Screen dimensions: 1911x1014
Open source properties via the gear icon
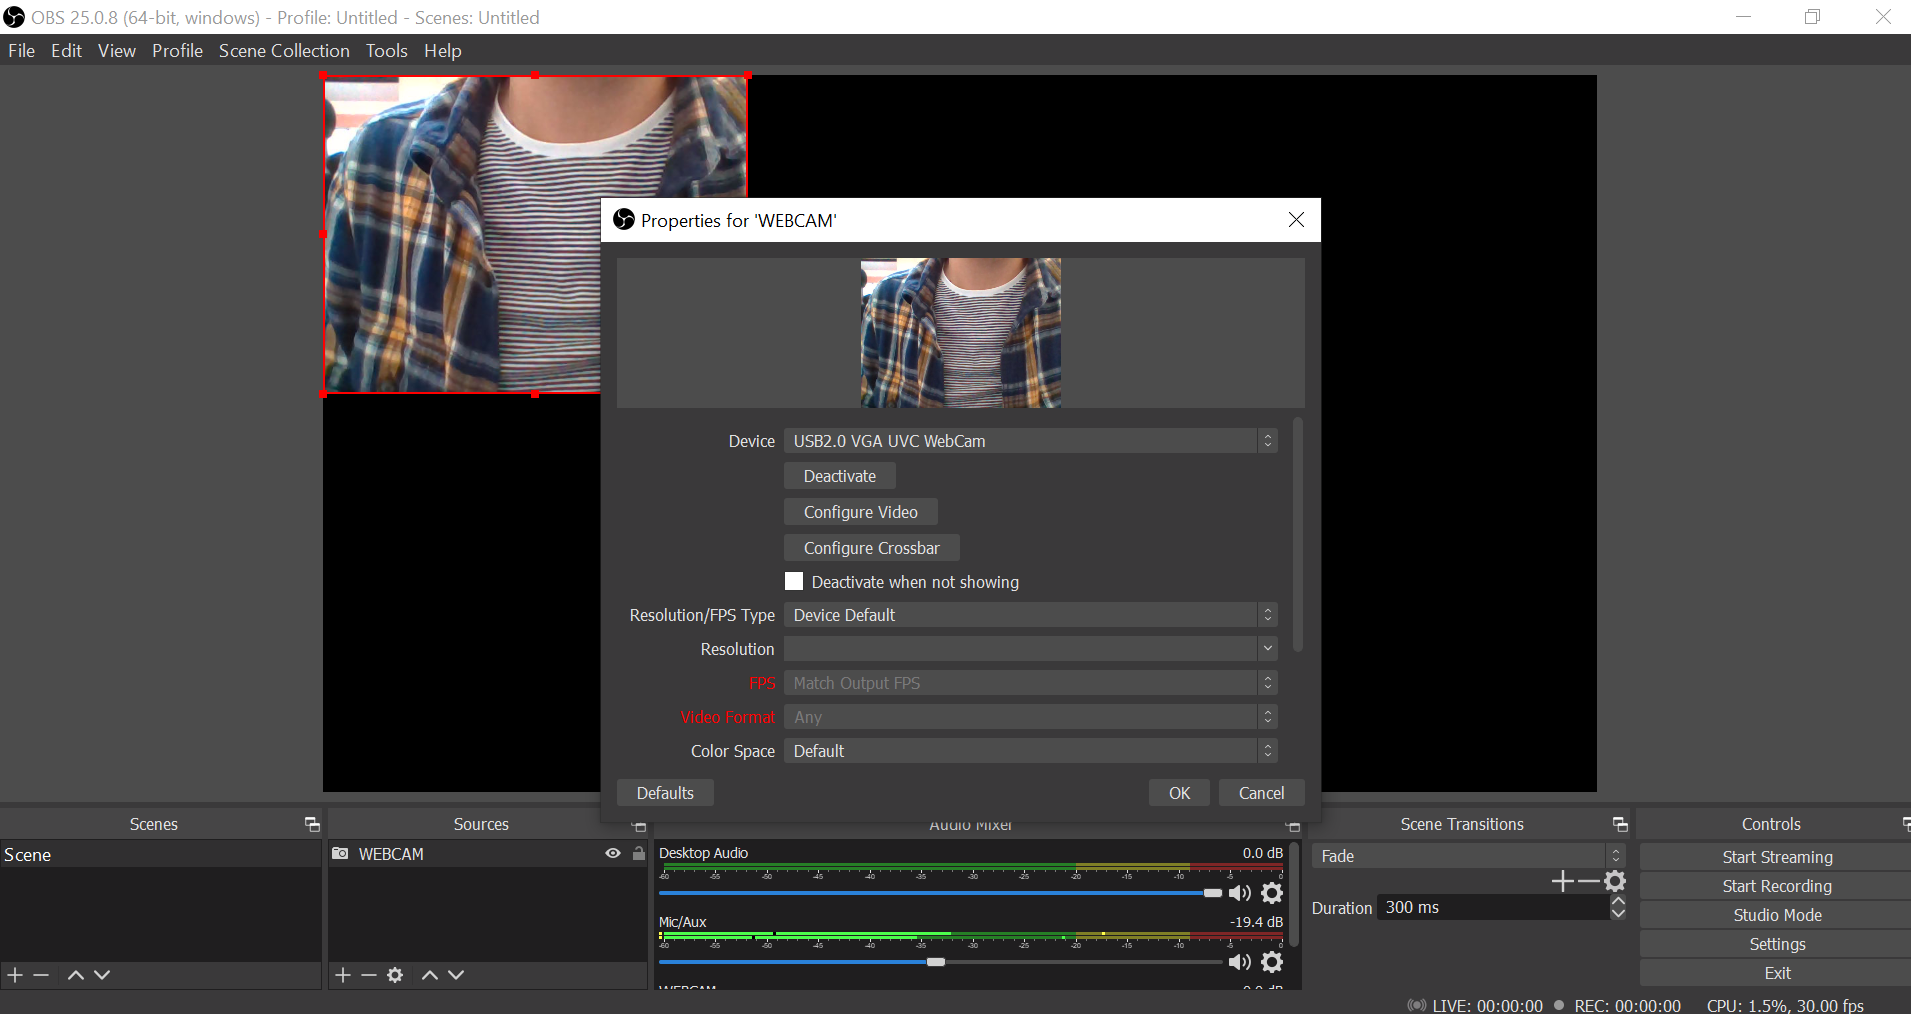(x=395, y=975)
